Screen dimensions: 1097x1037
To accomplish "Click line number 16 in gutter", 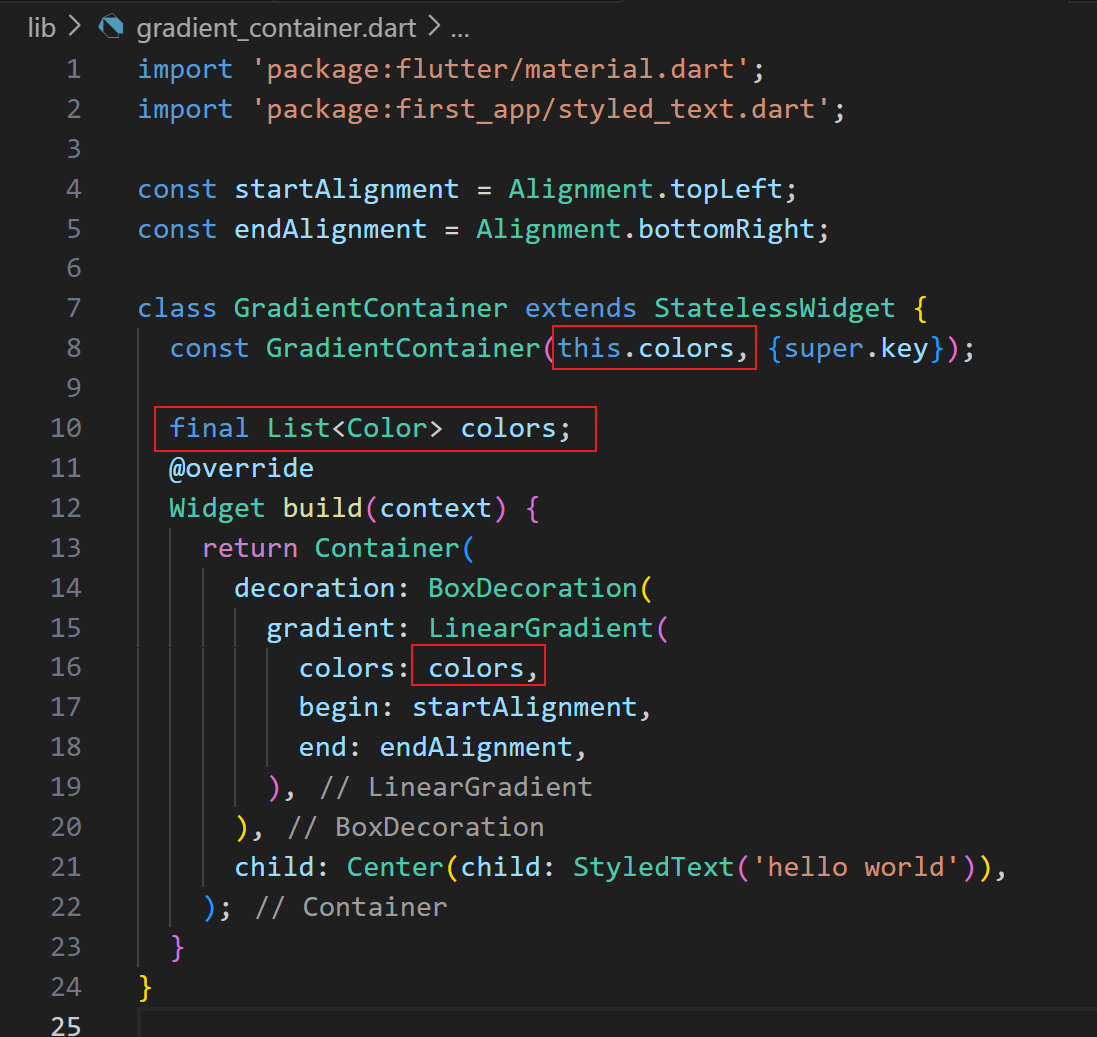I will pos(66,667).
